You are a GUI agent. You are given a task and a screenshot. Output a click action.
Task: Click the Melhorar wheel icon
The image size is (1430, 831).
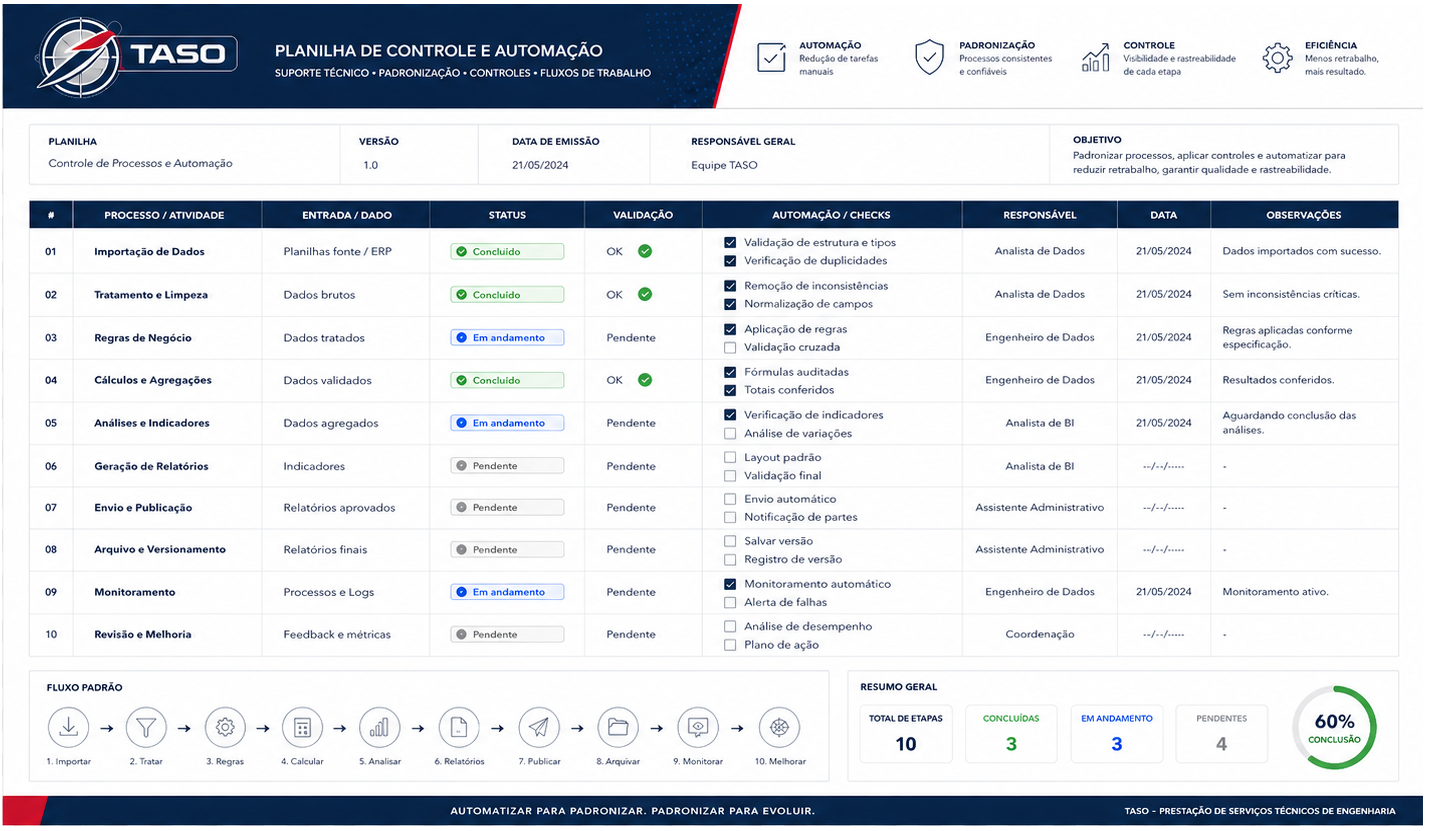pyautogui.click(x=779, y=728)
